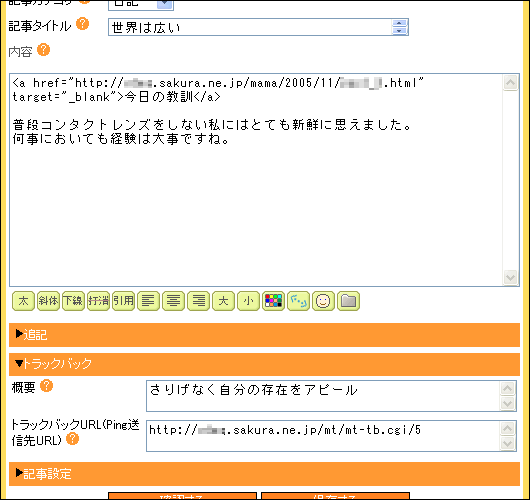
Task: Decrease font size with 小 button
Action: coord(248,301)
